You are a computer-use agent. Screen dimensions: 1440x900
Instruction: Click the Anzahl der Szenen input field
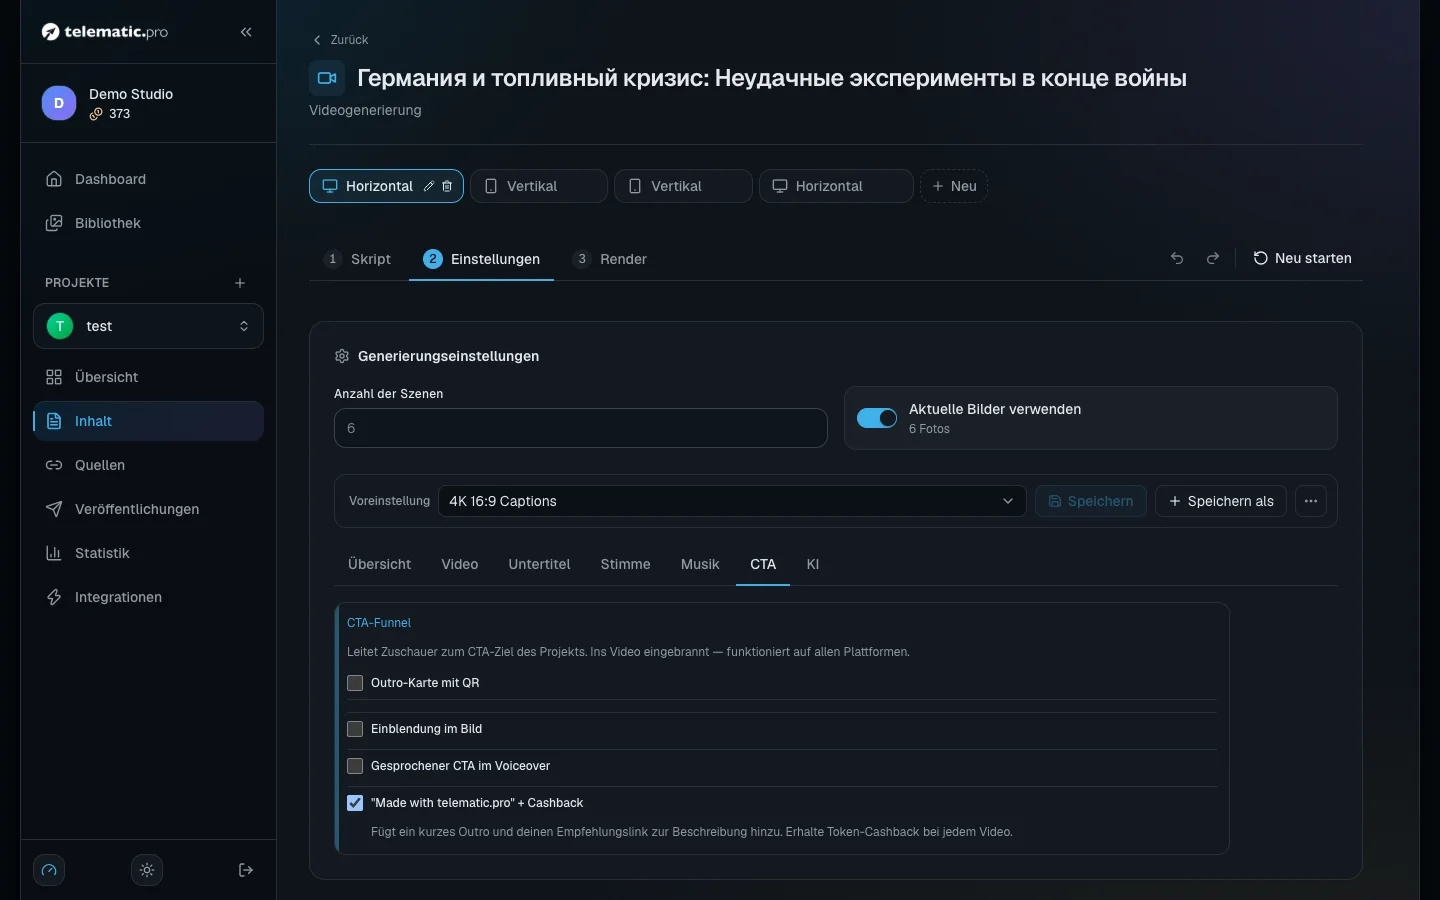[x=581, y=428]
